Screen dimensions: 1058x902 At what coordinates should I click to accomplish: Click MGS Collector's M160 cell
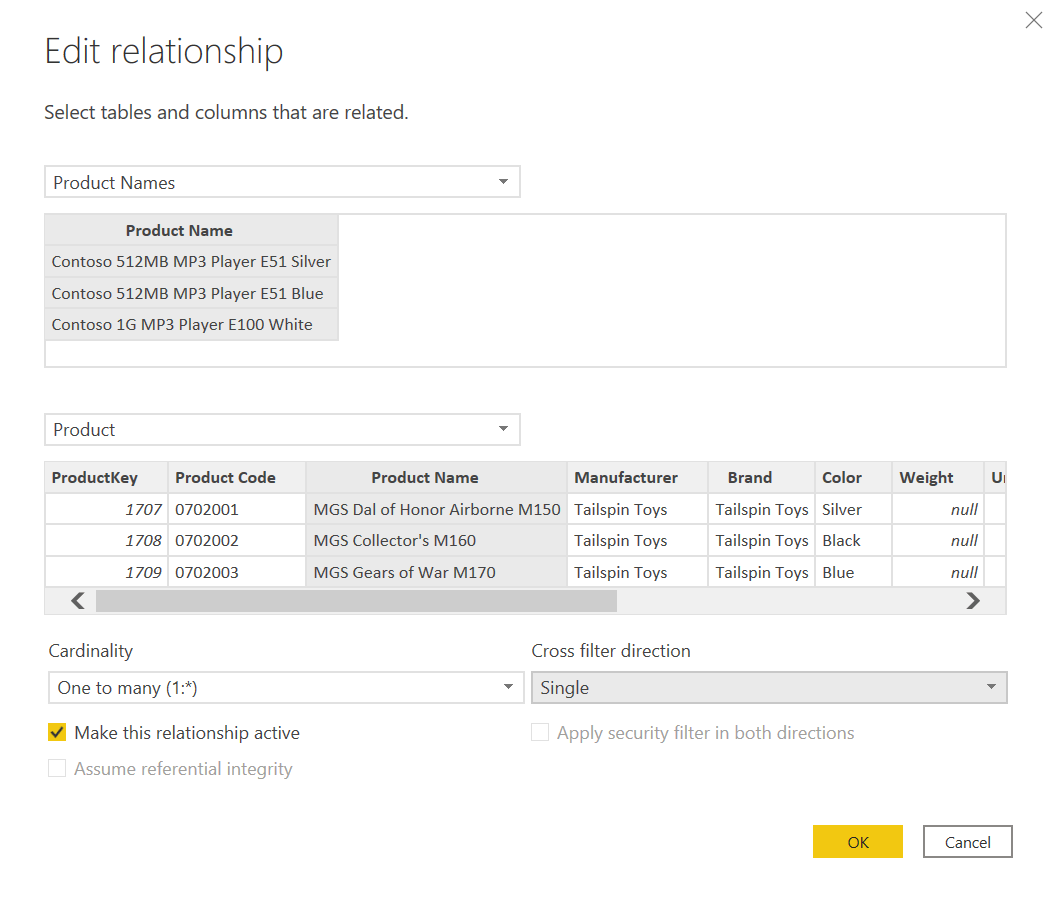[x=437, y=540]
